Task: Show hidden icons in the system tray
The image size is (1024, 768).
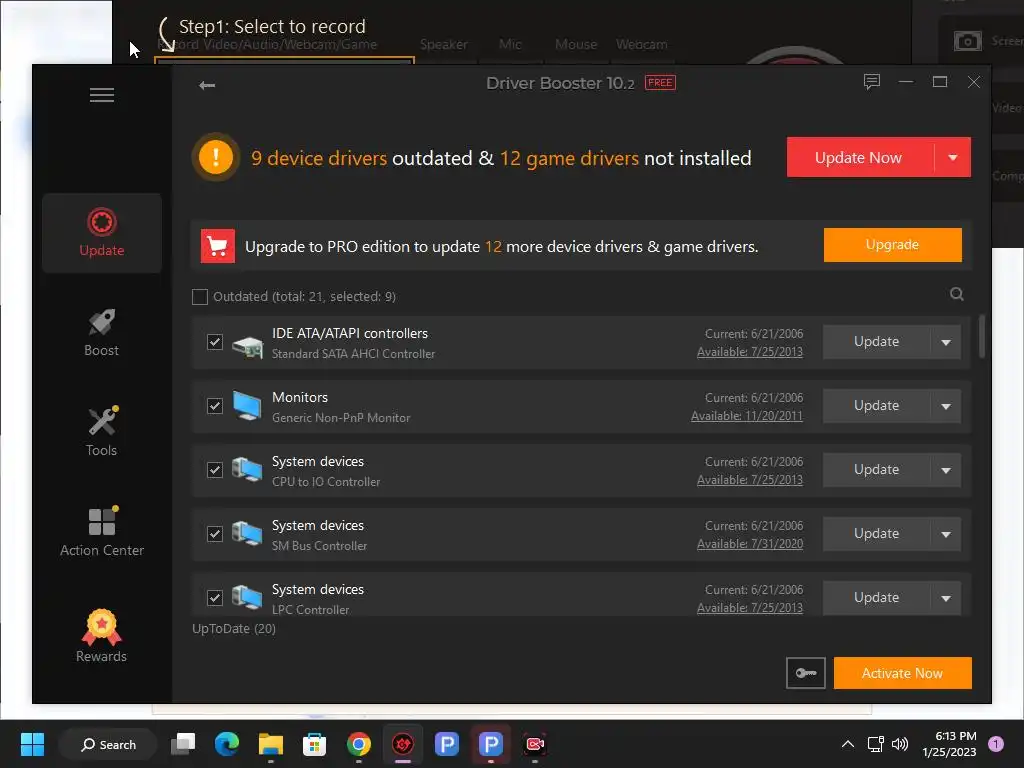Action: tap(848, 744)
